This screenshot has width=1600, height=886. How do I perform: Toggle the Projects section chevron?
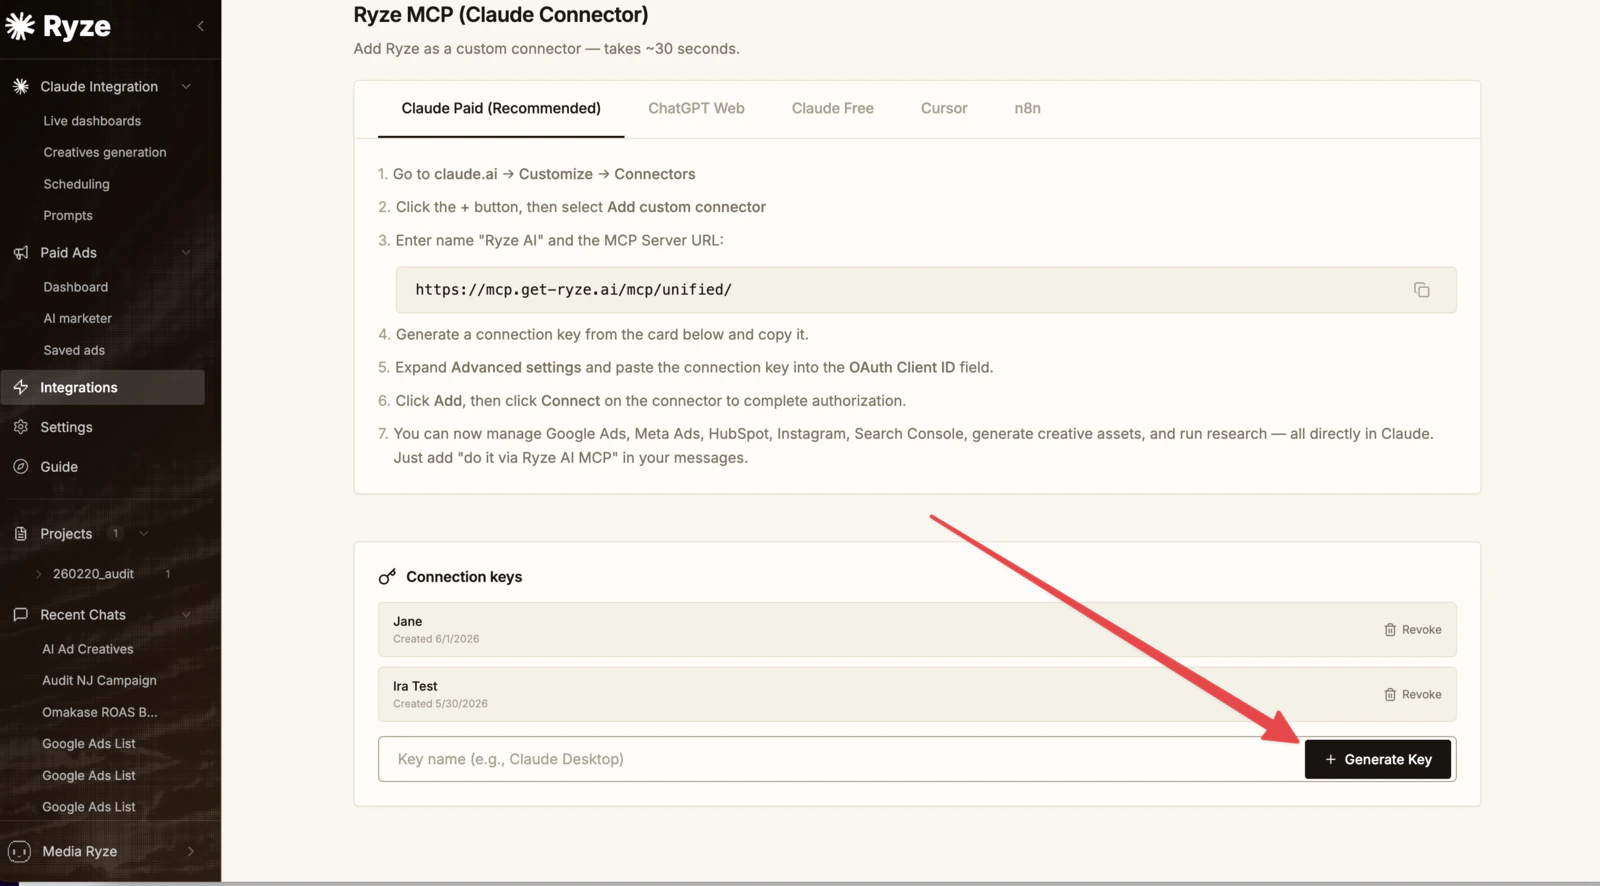[x=144, y=534]
